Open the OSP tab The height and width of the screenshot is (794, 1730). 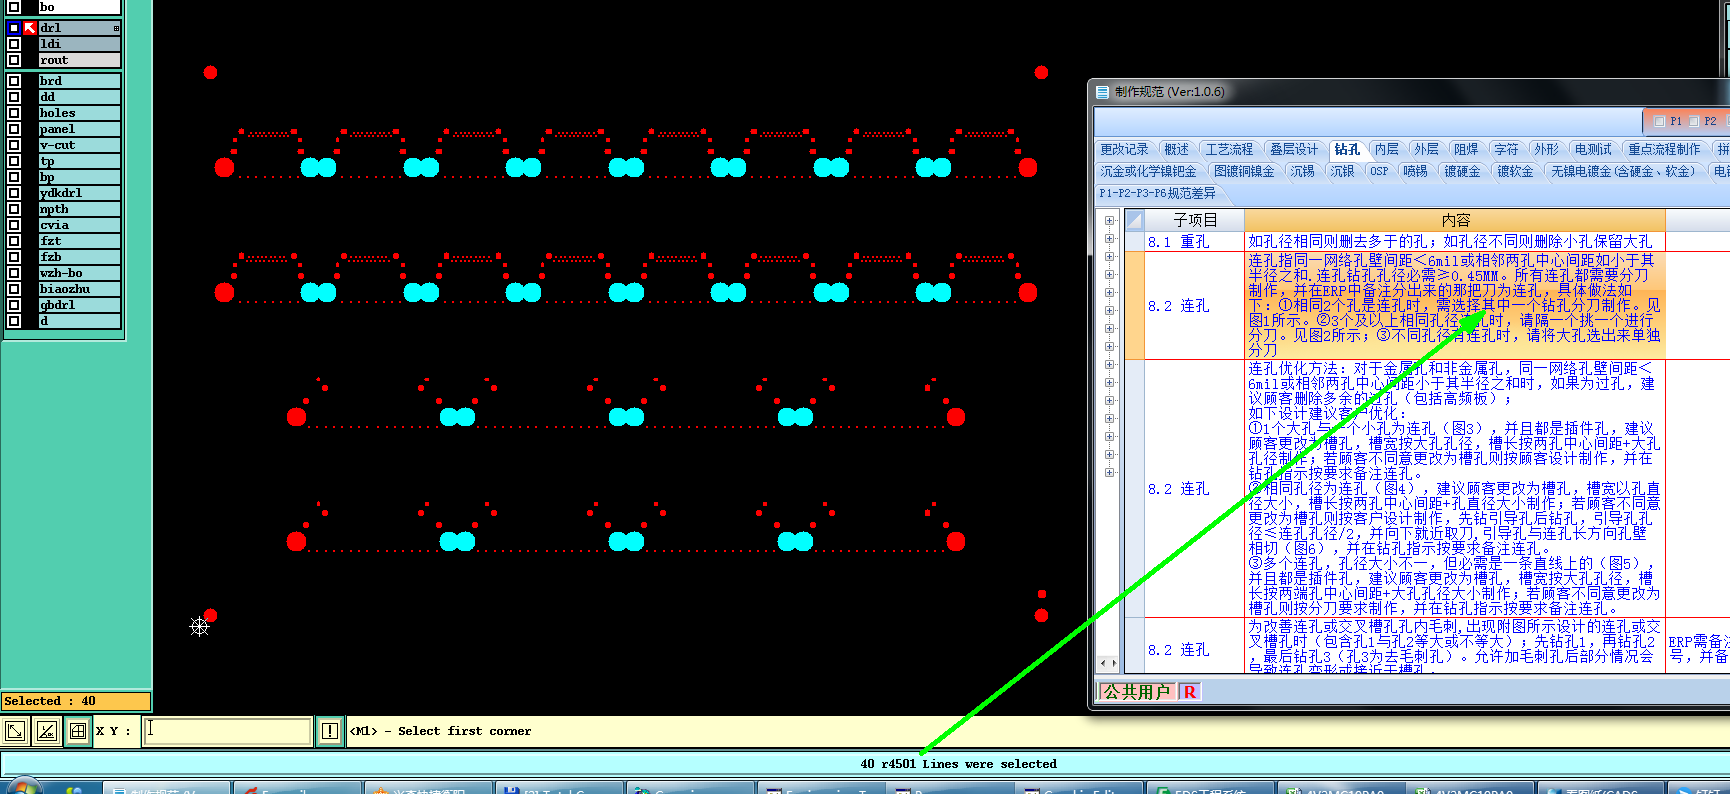coord(1379,171)
